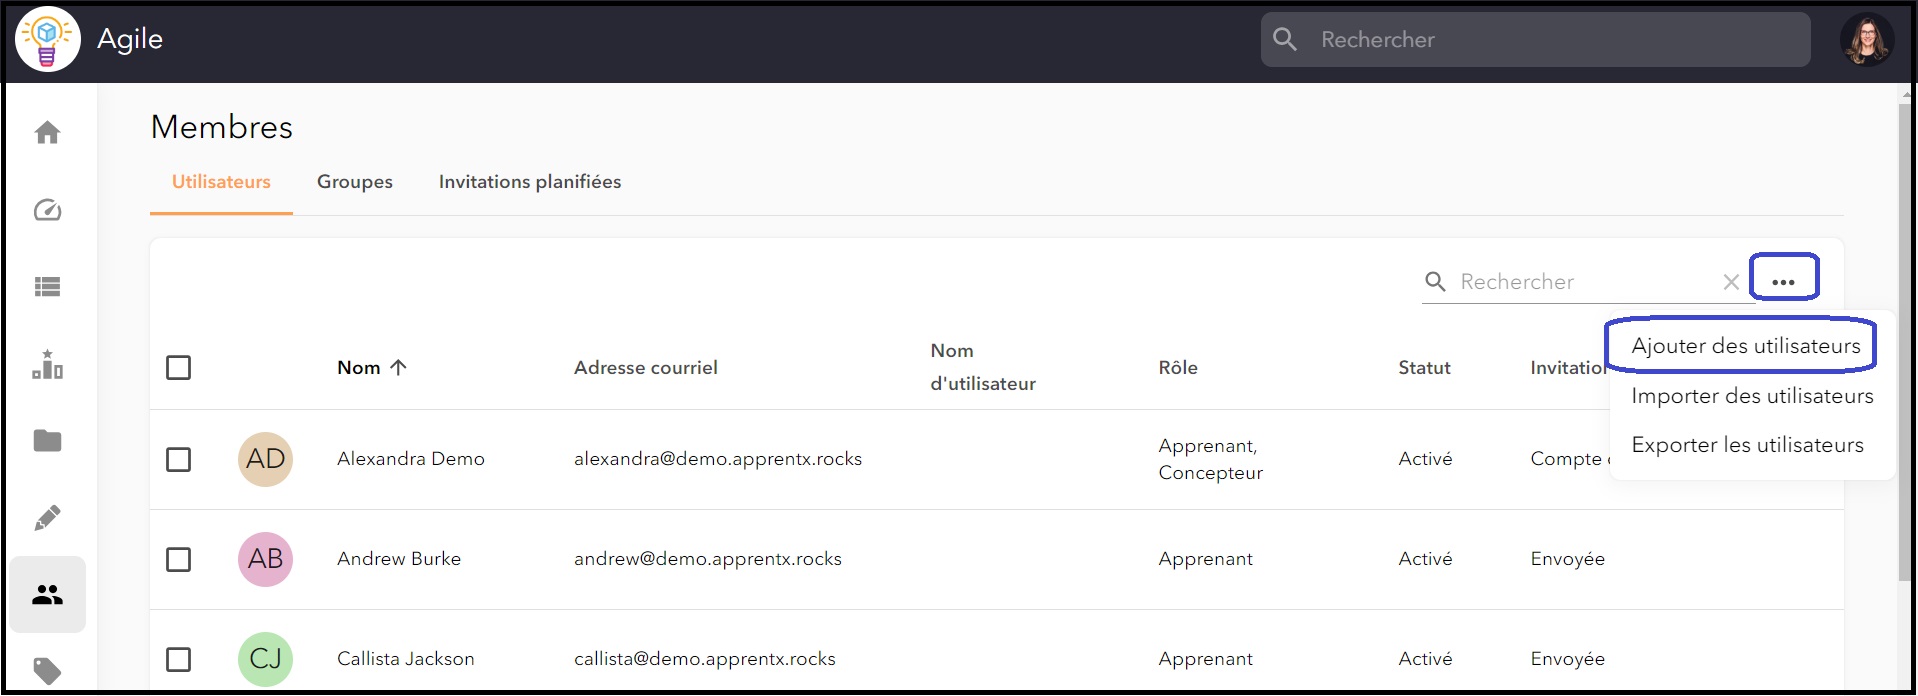The image size is (1918, 696).
Task: Choose Exporter les utilisateurs
Action: (x=1747, y=445)
